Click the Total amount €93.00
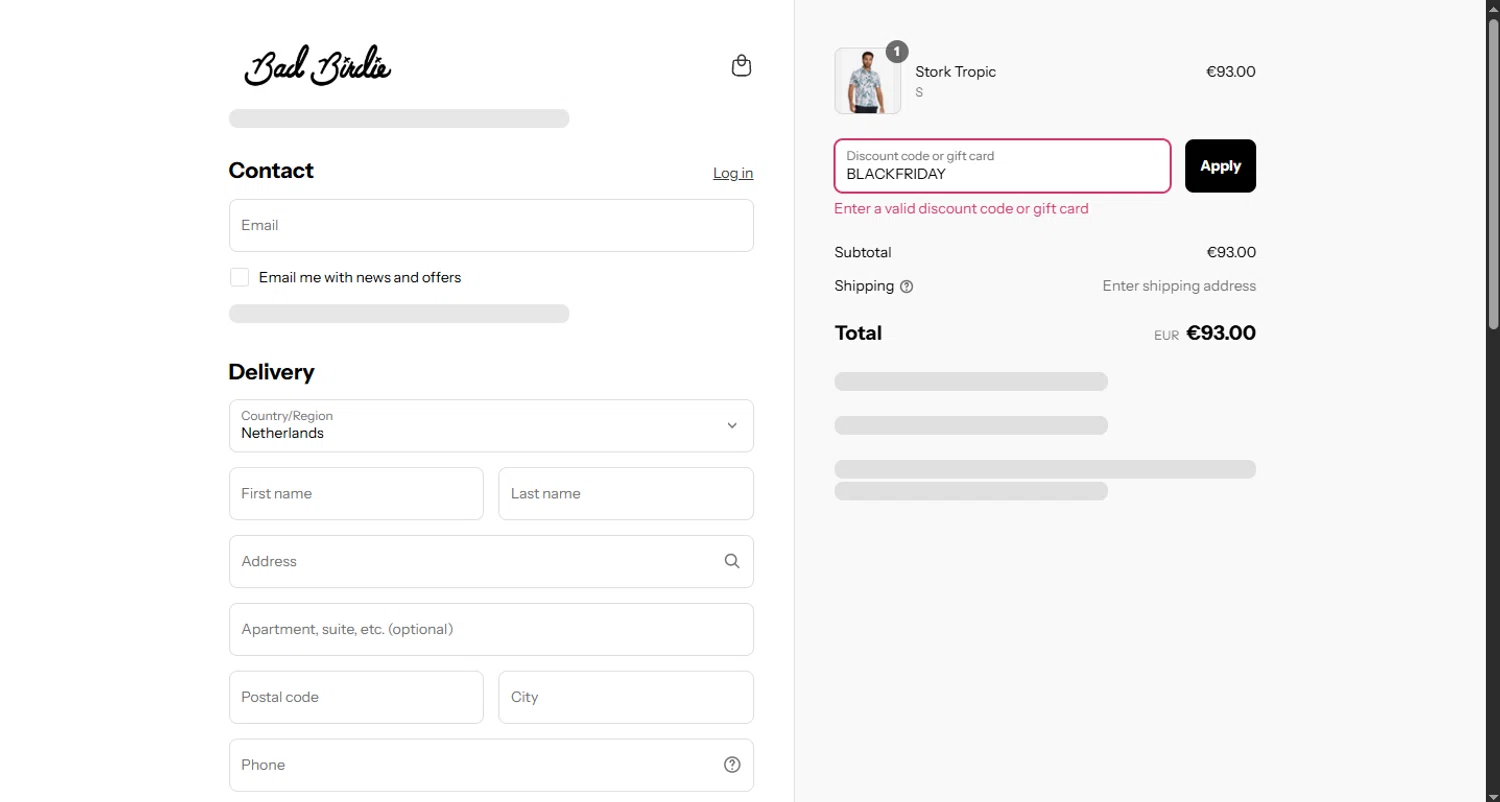 tap(1221, 333)
